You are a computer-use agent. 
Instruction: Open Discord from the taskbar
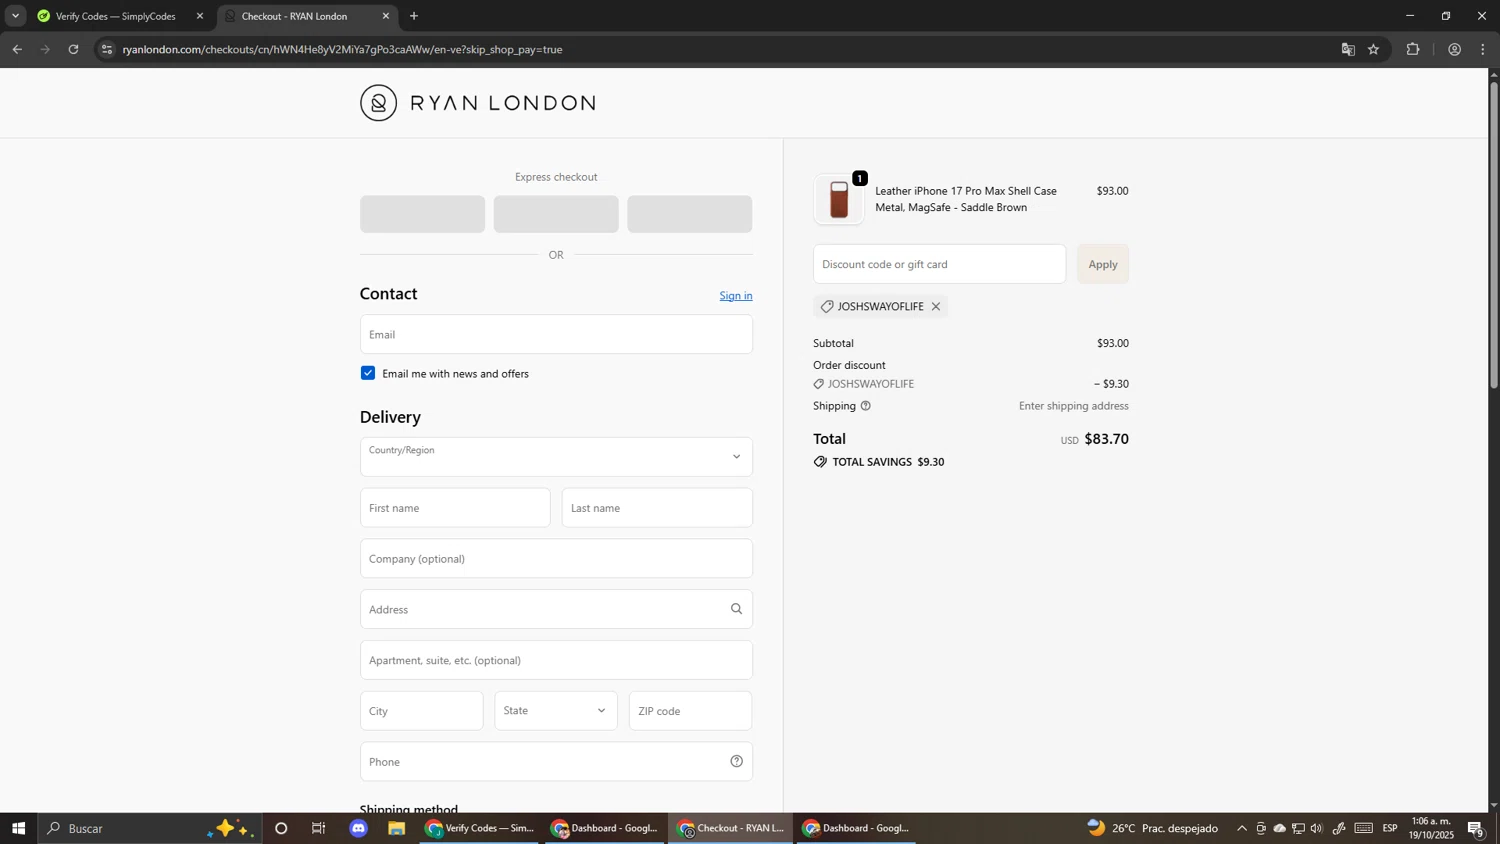click(359, 828)
